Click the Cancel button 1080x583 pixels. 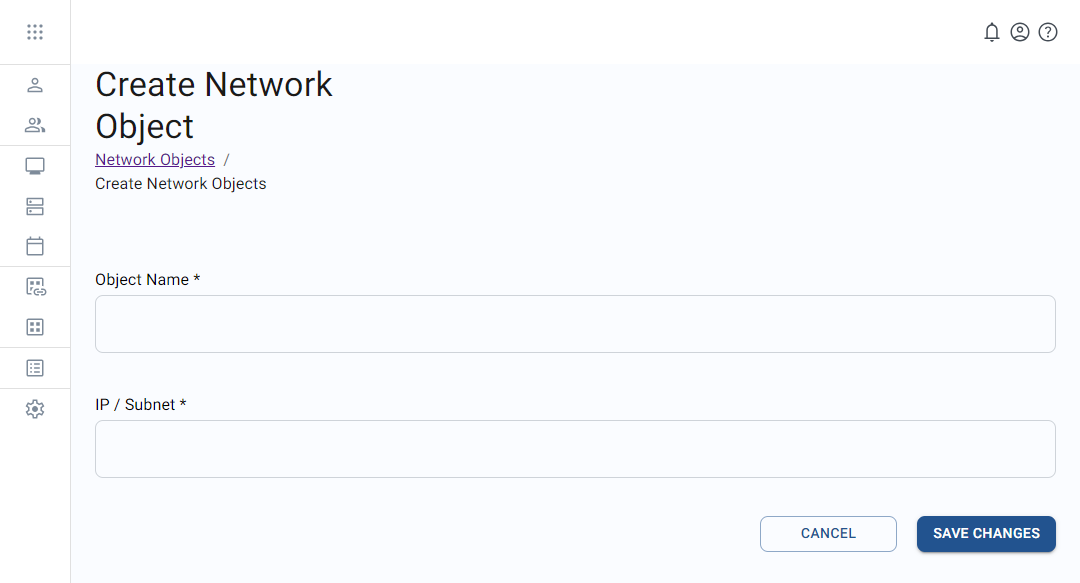[828, 533]
